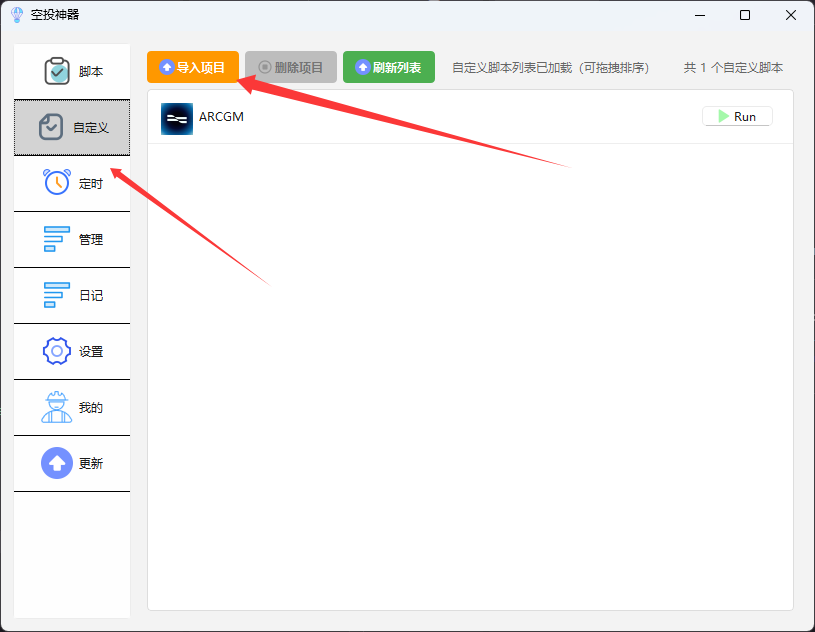Click the 管理 list icon in sidebar

pos(57,240)
